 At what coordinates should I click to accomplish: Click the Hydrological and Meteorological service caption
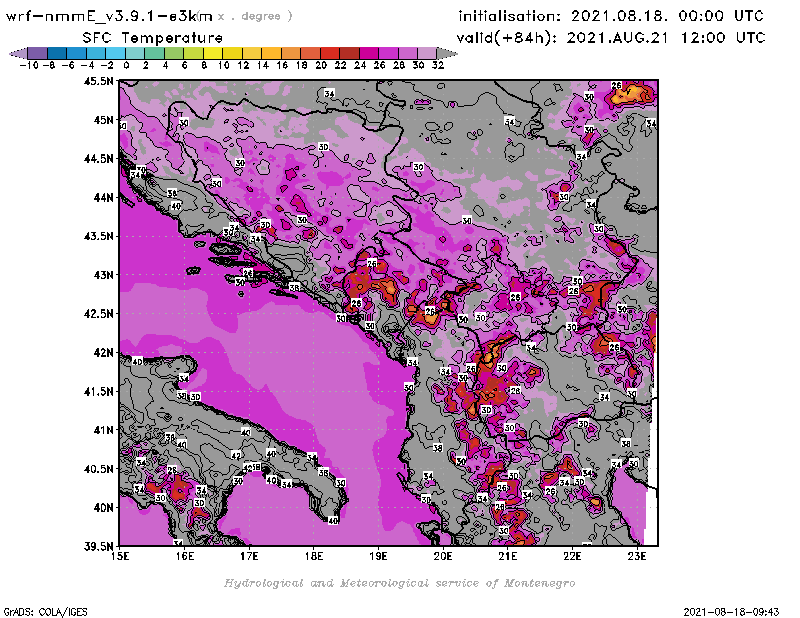(399, 583)
